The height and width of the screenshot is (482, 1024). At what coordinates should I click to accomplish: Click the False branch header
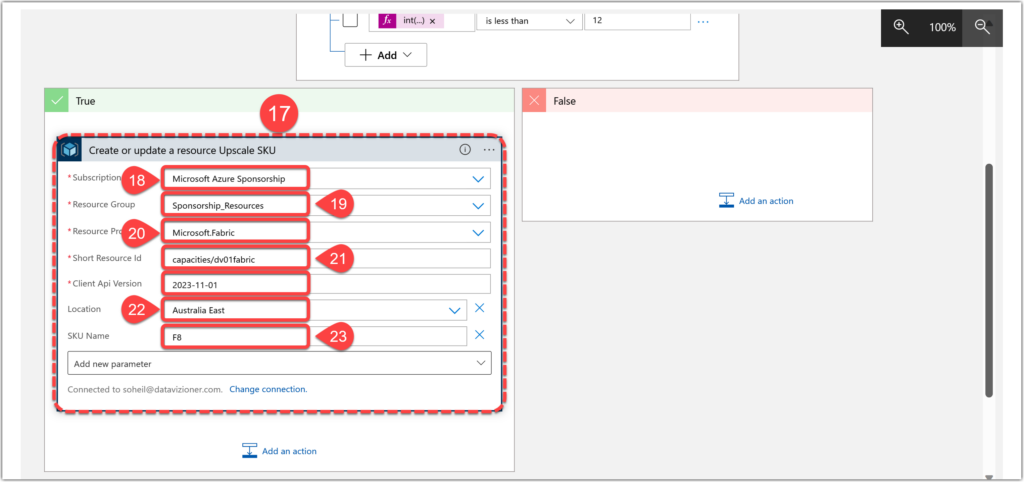coord(697,101)
